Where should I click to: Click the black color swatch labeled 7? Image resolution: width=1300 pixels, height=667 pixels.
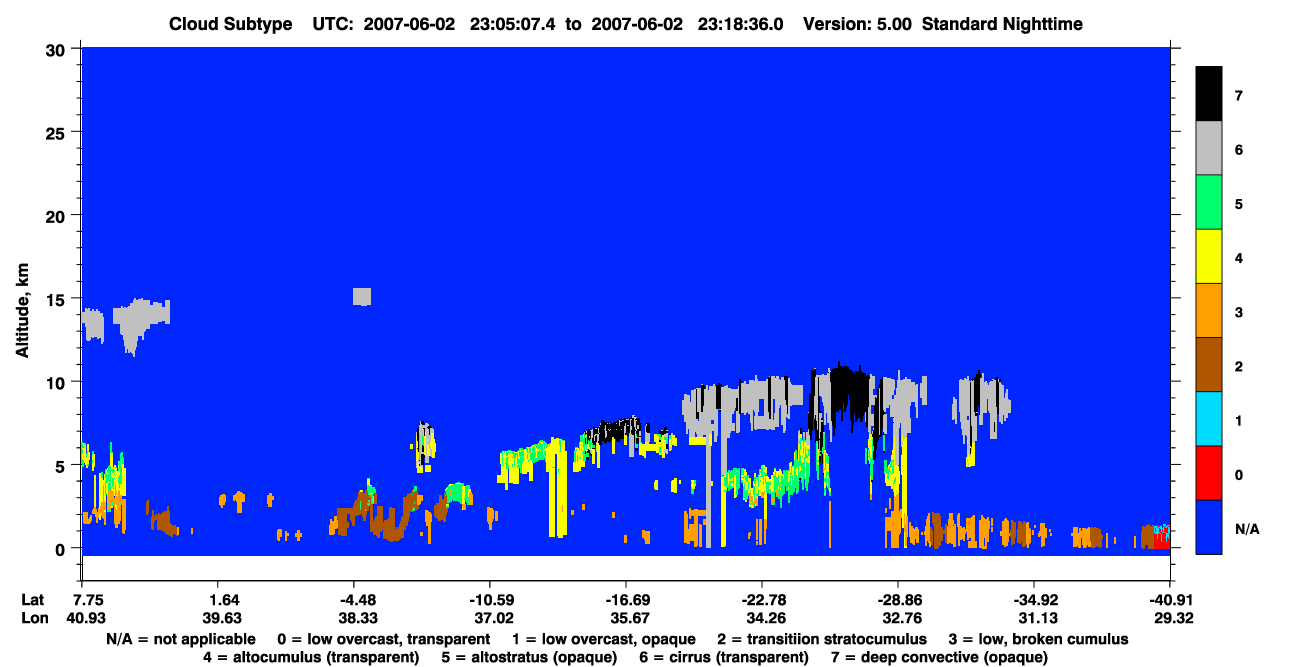point(1209,94)
